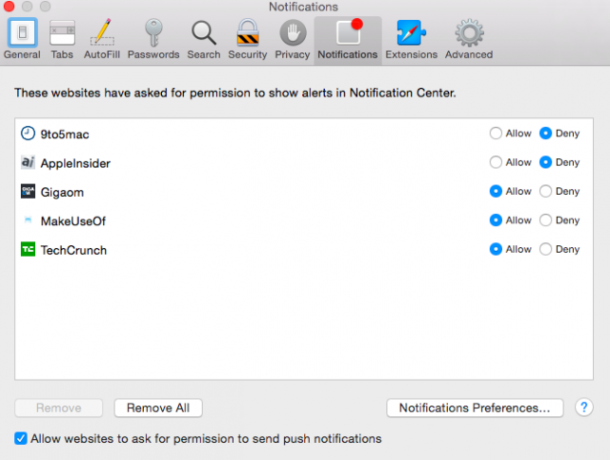The image size is (610, 460).
Task: Open the Search magnifier pane
Action: coord(204,39)
